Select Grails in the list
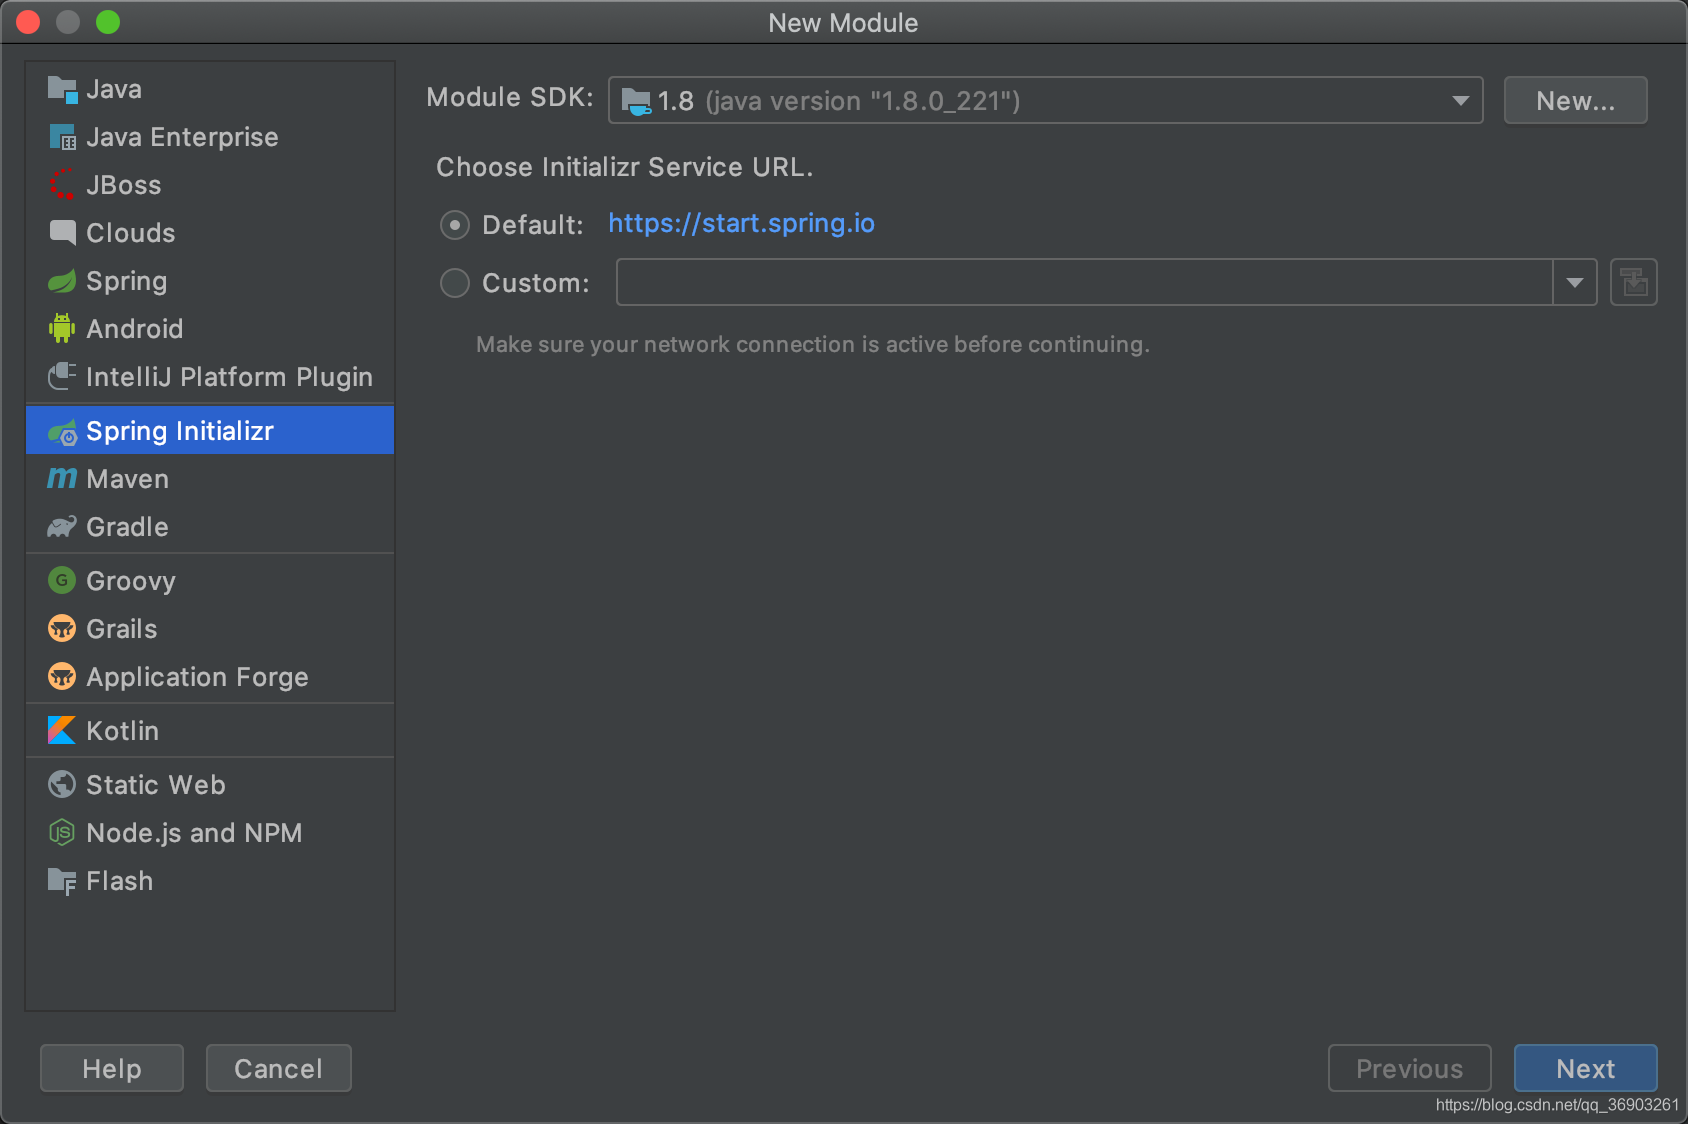The width and height of the screenshot is (1688, 1124). (x=210, y=629)
